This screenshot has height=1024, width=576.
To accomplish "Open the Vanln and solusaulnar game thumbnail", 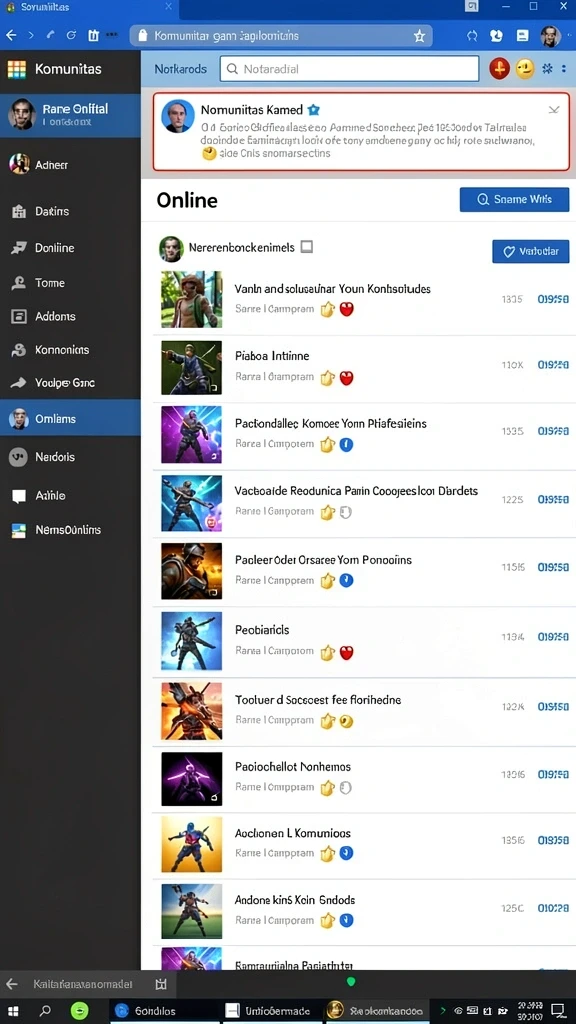I will [x=191, y=299].
